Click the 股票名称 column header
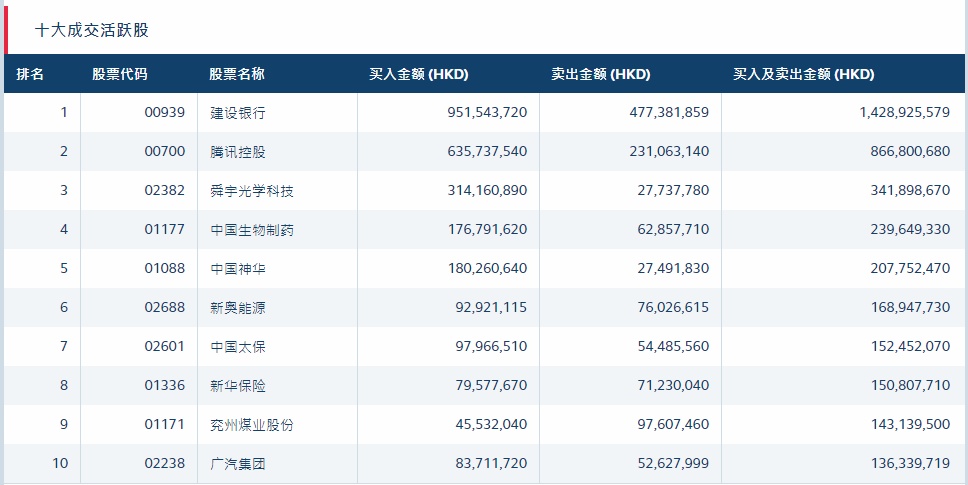The height and width of the screenshot is (485, 968). tap(237, 75)
